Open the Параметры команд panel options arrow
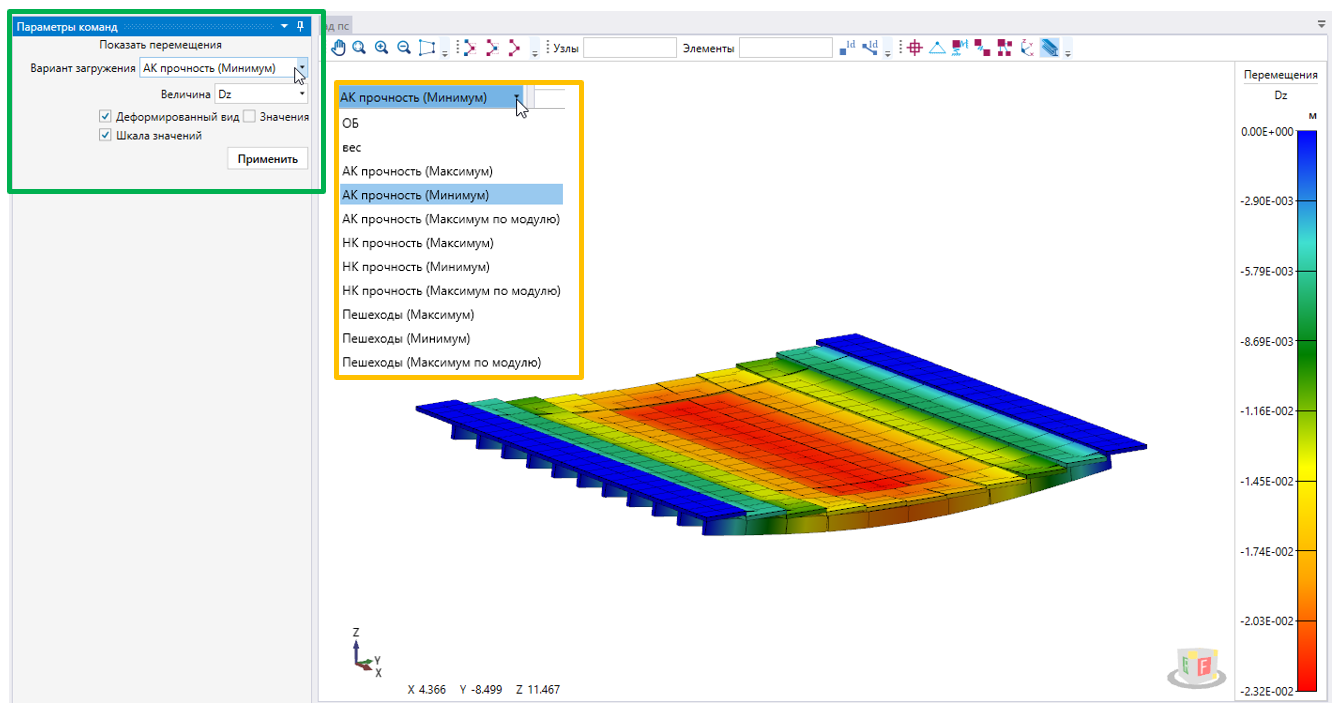Viewport: 1344px width, 712px height. coord(284,26)
